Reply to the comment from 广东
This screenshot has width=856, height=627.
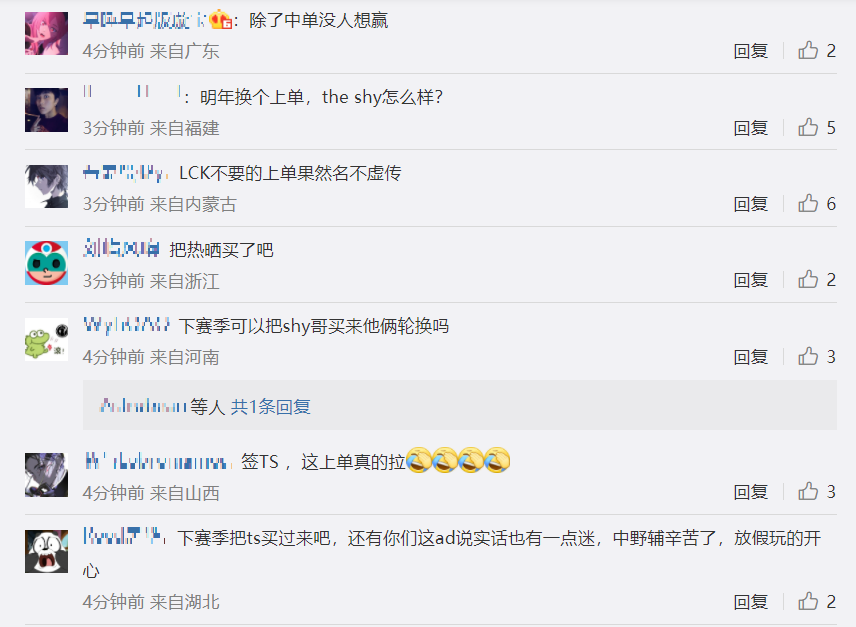click(751, 51)
